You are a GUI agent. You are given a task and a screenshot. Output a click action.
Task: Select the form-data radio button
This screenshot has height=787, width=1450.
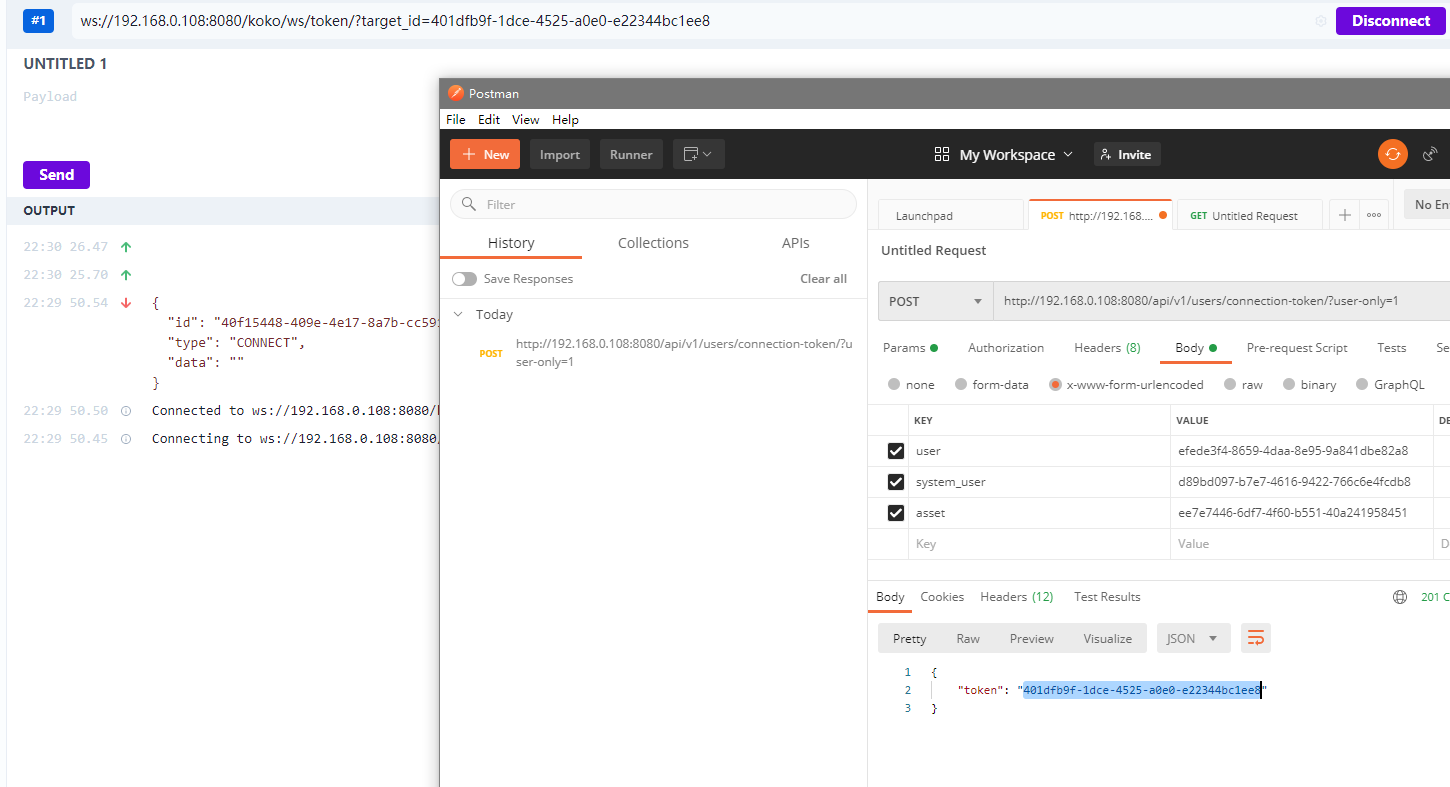[x=961, y=385]
